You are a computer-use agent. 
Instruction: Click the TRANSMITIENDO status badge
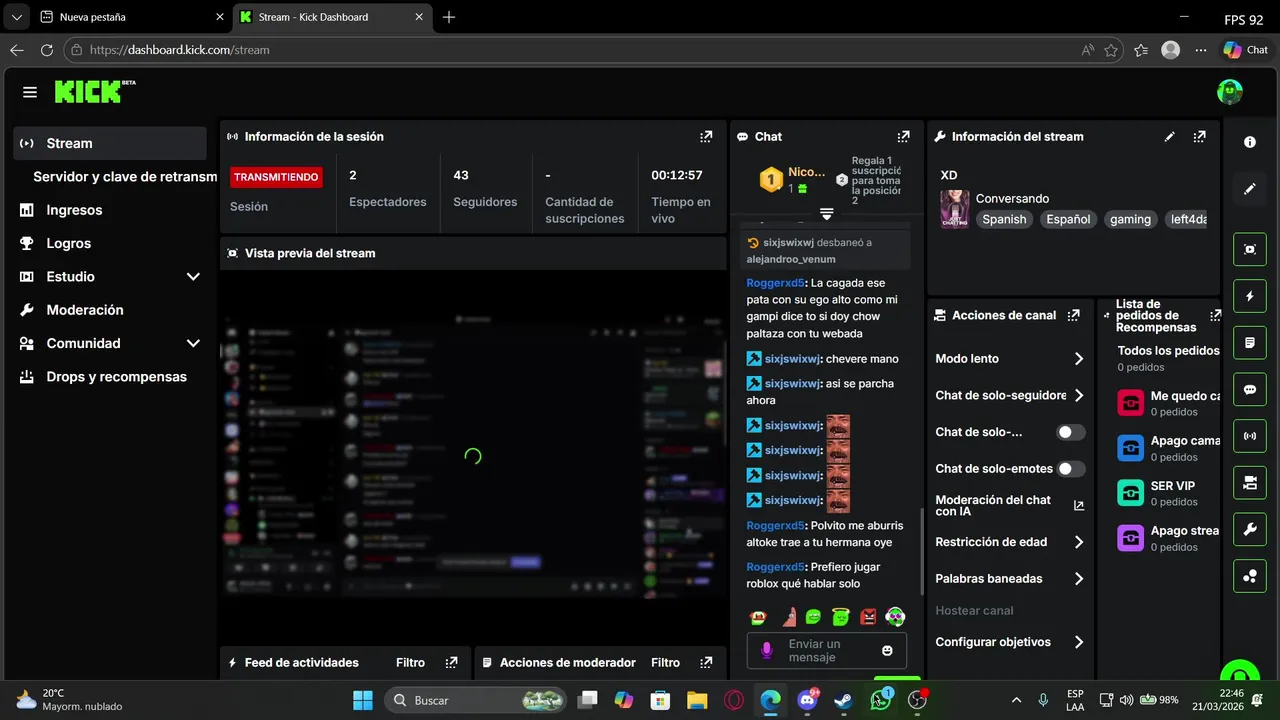[276, 177]
